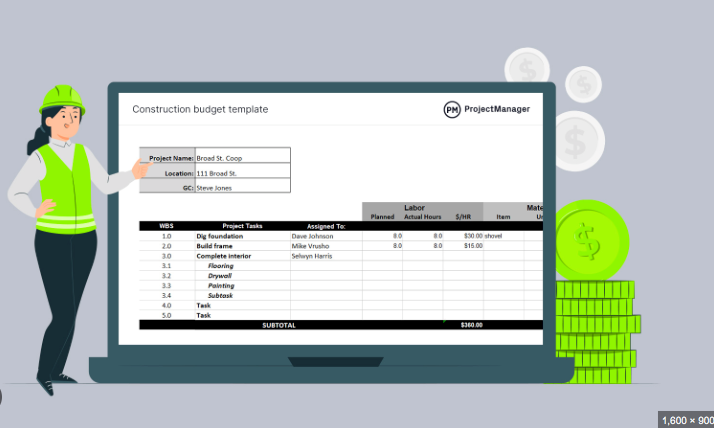Click the worker's green hard hat
Viewport: 714px width, 428px height.
point(61,98)
